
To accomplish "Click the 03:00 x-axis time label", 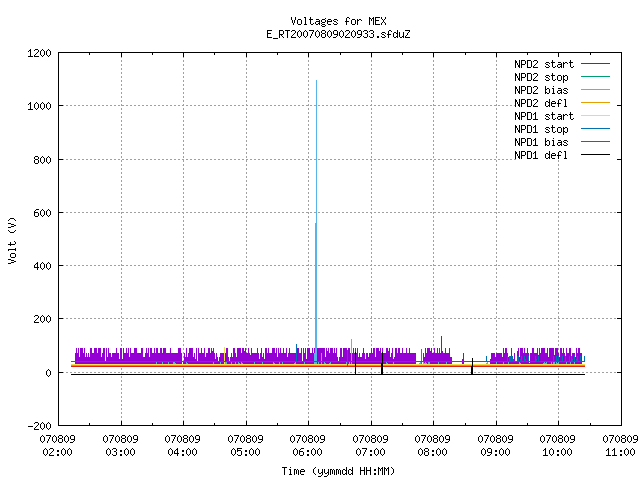I will pyautogui.click(x=120, y=453).
